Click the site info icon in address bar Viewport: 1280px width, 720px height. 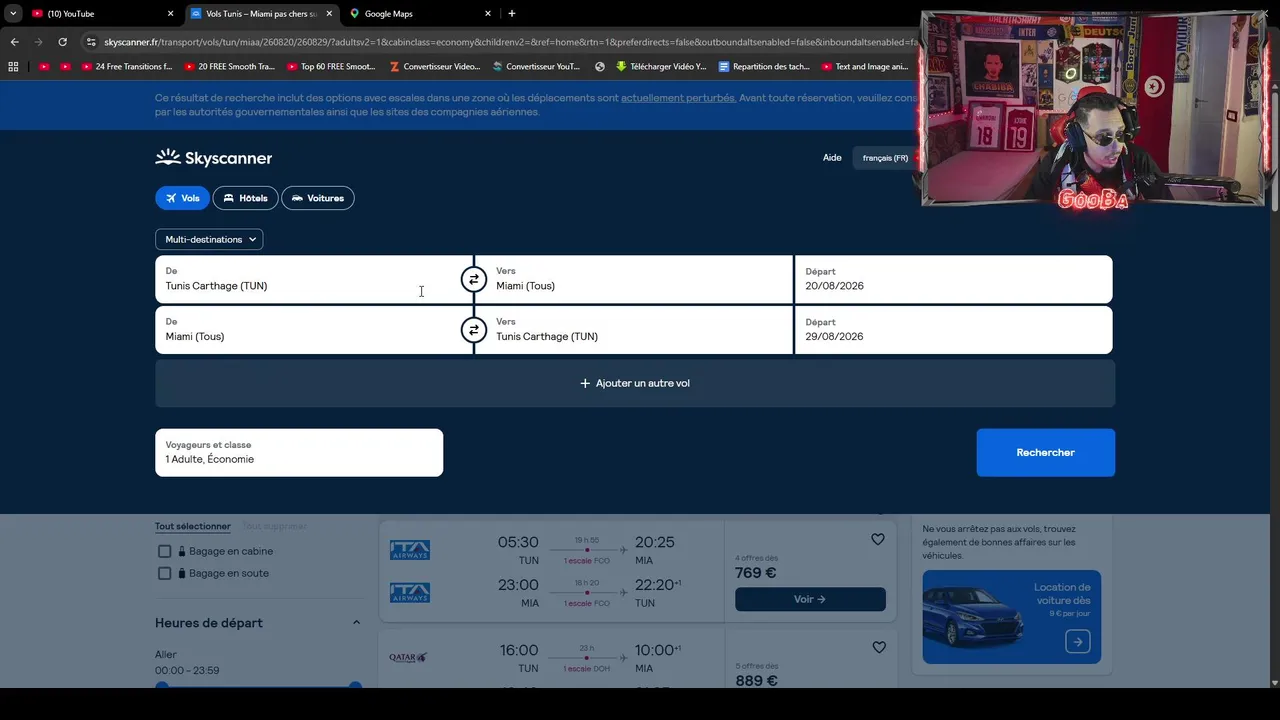[91, 42]
